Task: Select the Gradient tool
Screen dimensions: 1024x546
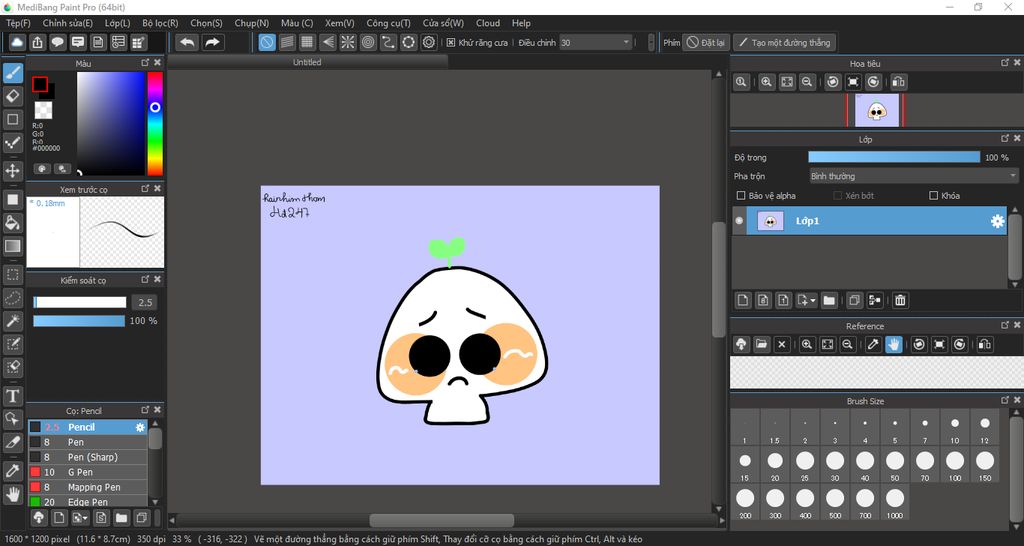Action: click(x=12, y=246)
